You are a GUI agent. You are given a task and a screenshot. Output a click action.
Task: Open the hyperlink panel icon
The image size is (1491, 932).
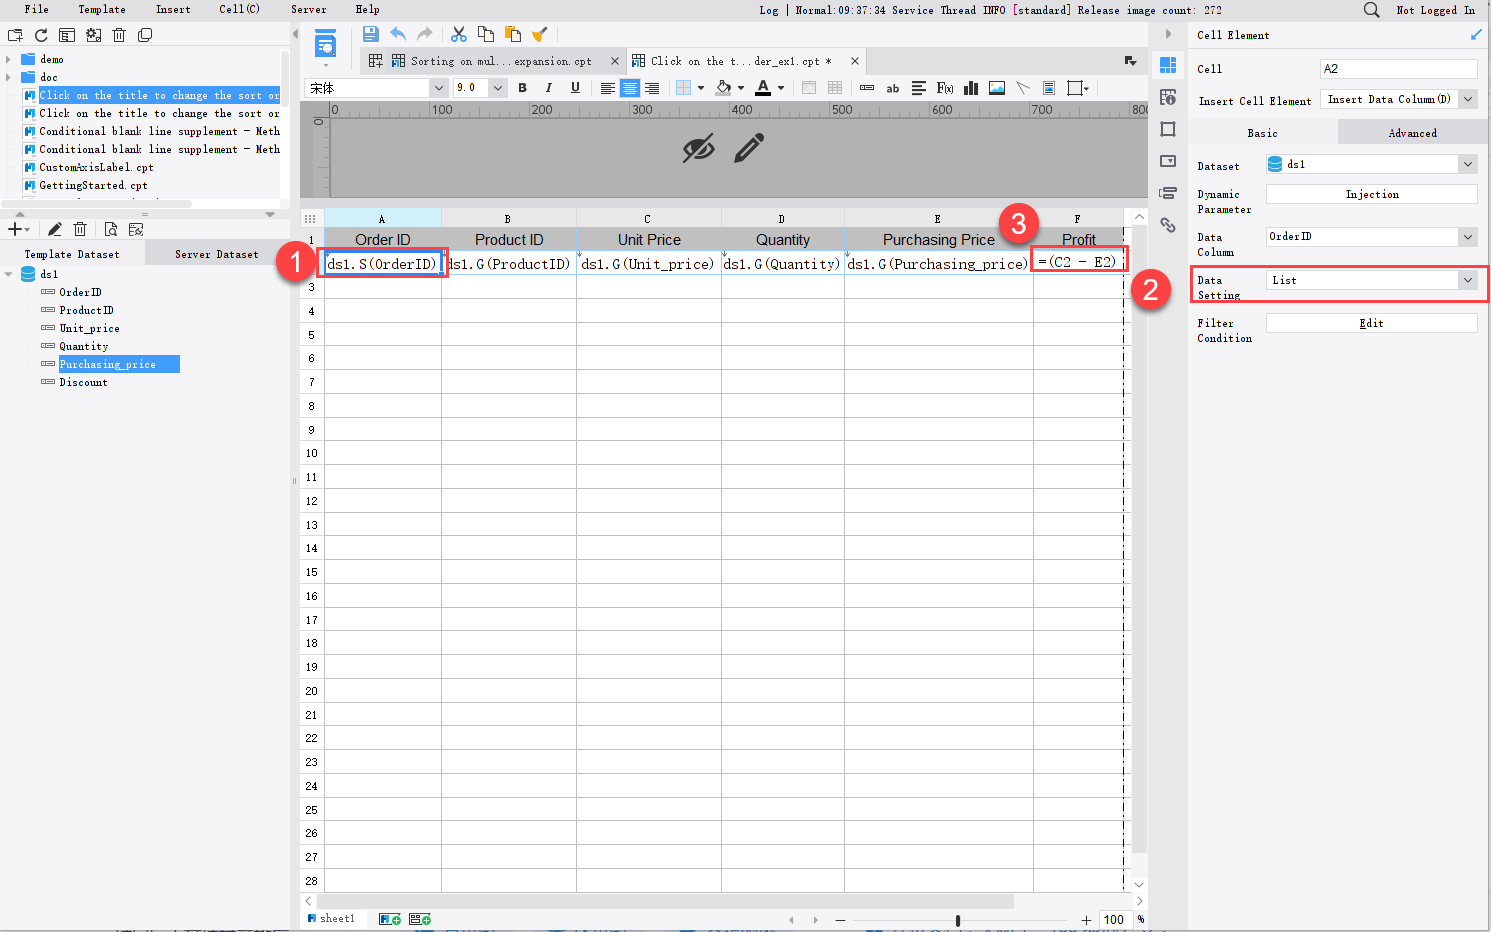(x=1168, y=225)
